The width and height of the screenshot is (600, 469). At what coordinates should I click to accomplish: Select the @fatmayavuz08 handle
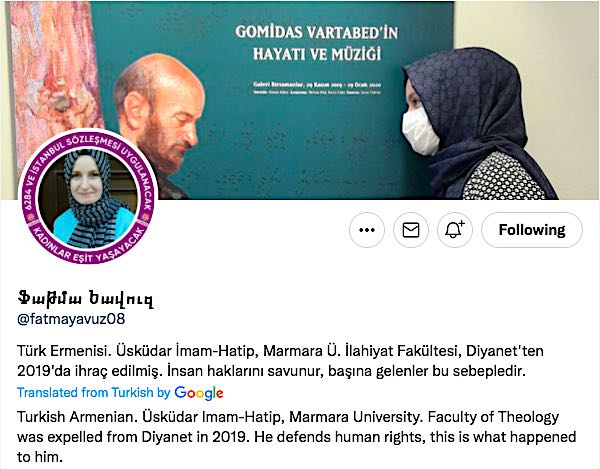[x=71, y=319]
